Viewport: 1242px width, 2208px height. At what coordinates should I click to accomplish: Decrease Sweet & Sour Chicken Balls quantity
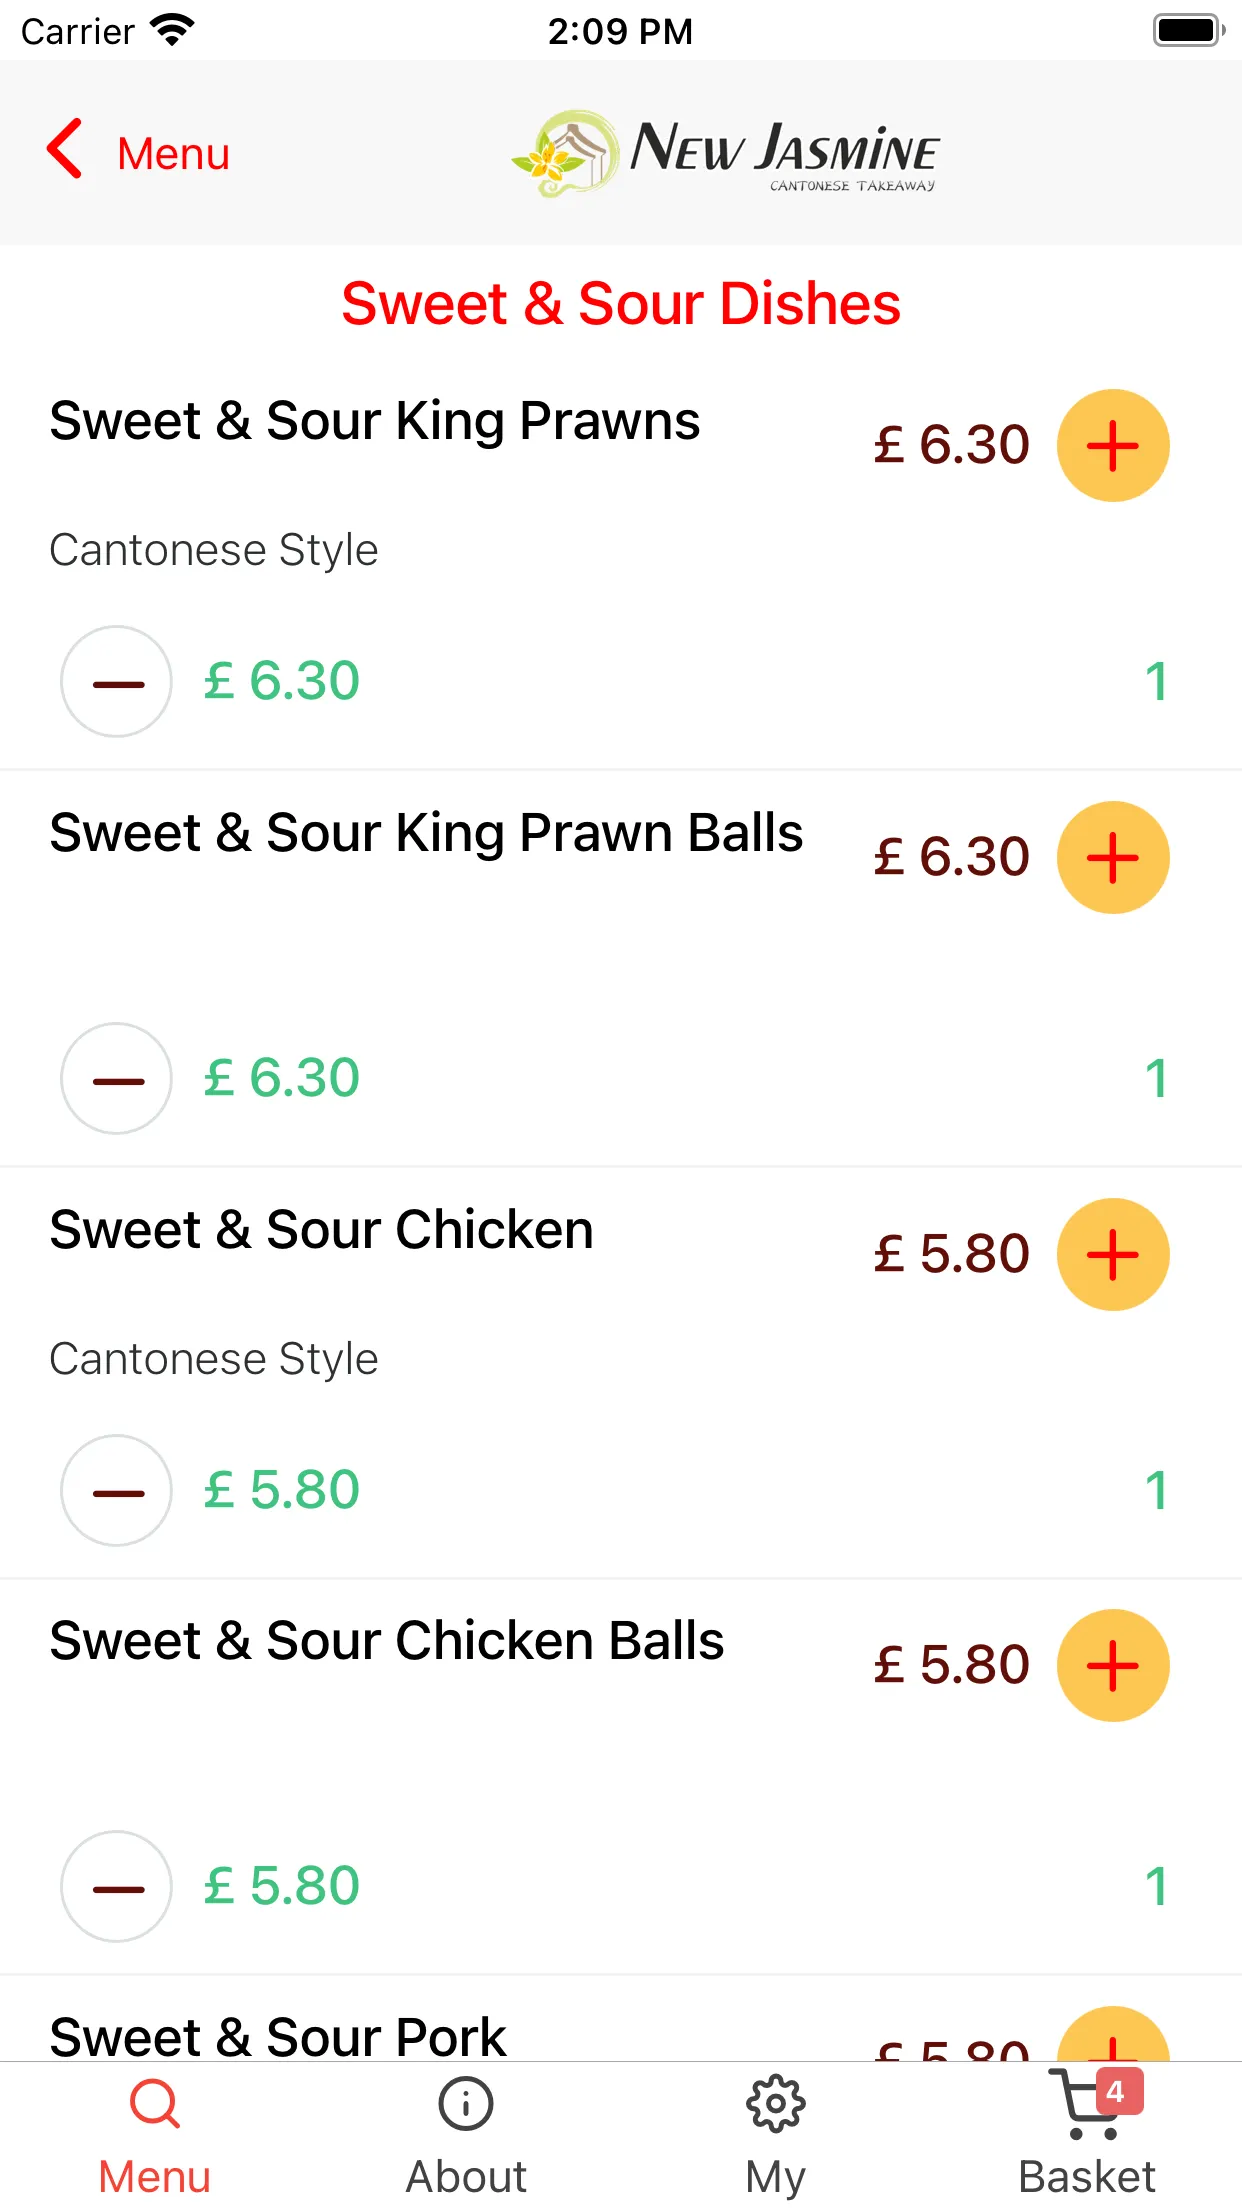[117, 1887]
